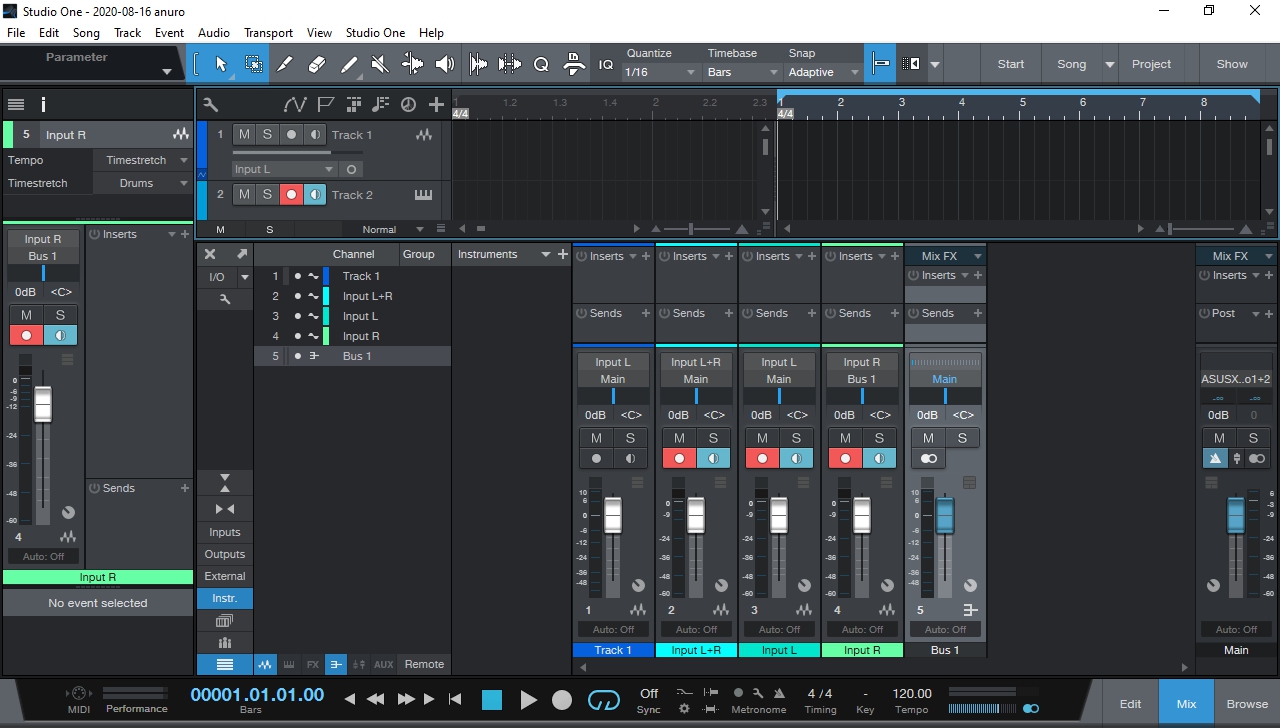Select the Eraser tool
This screenshot has width=1280, height=728.
coord(317,64)
